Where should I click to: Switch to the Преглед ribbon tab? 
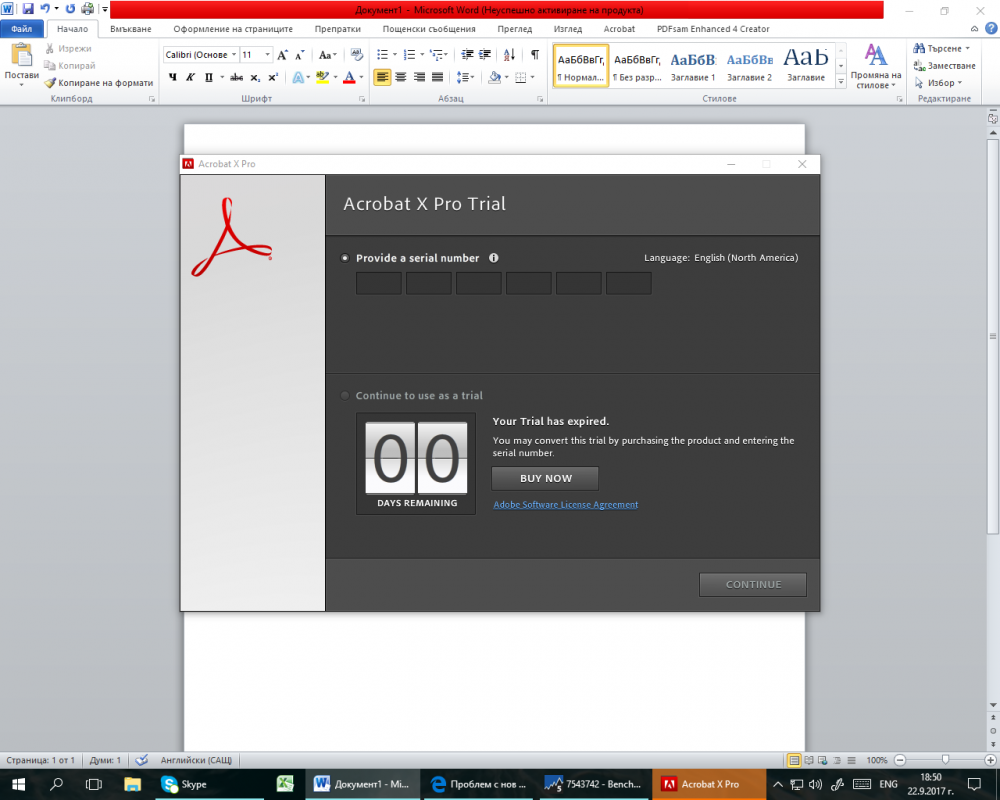[x=515, y=29]
